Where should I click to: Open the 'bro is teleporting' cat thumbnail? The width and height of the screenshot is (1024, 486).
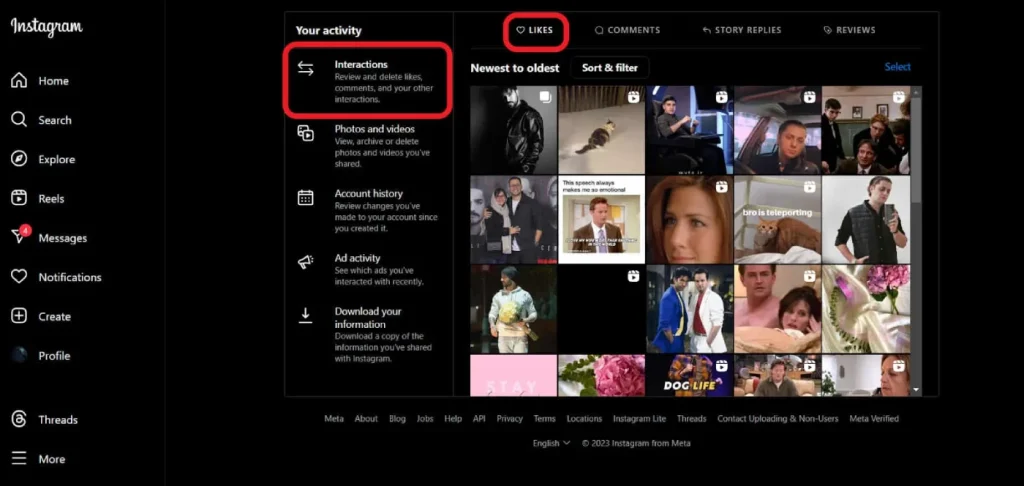coord(777,219)
